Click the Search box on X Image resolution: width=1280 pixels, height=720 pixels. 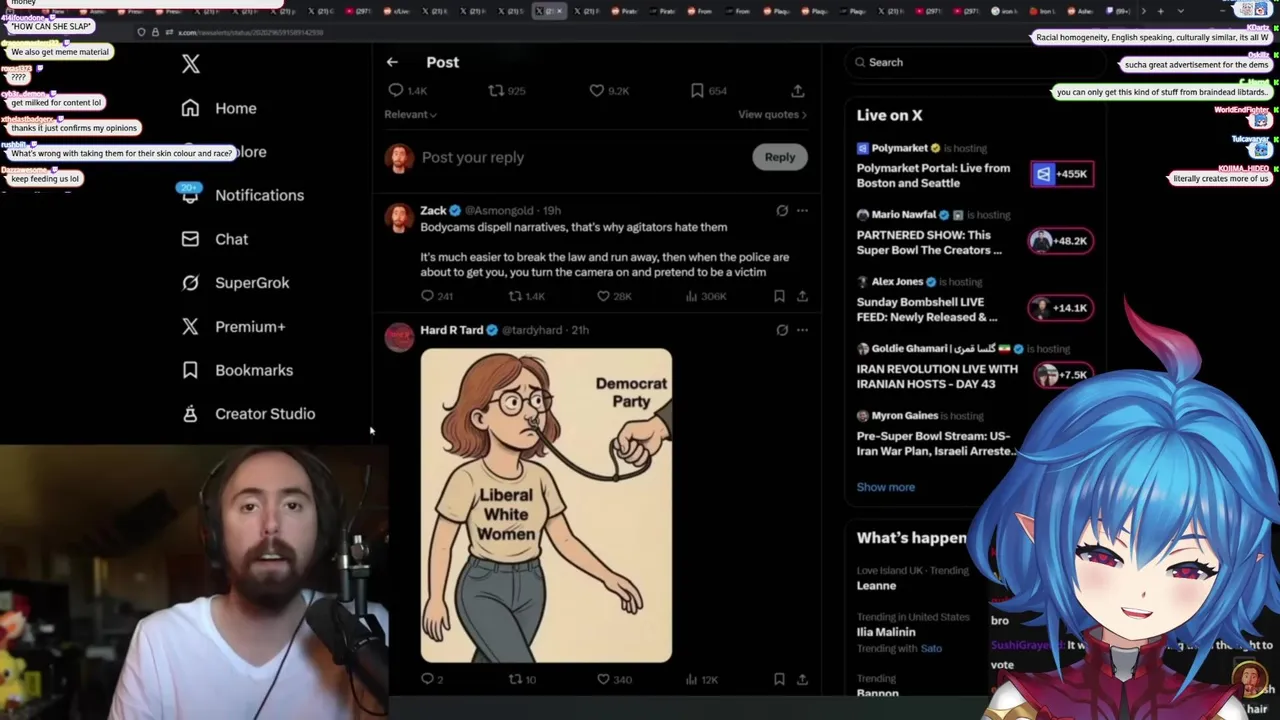[975, 62]
